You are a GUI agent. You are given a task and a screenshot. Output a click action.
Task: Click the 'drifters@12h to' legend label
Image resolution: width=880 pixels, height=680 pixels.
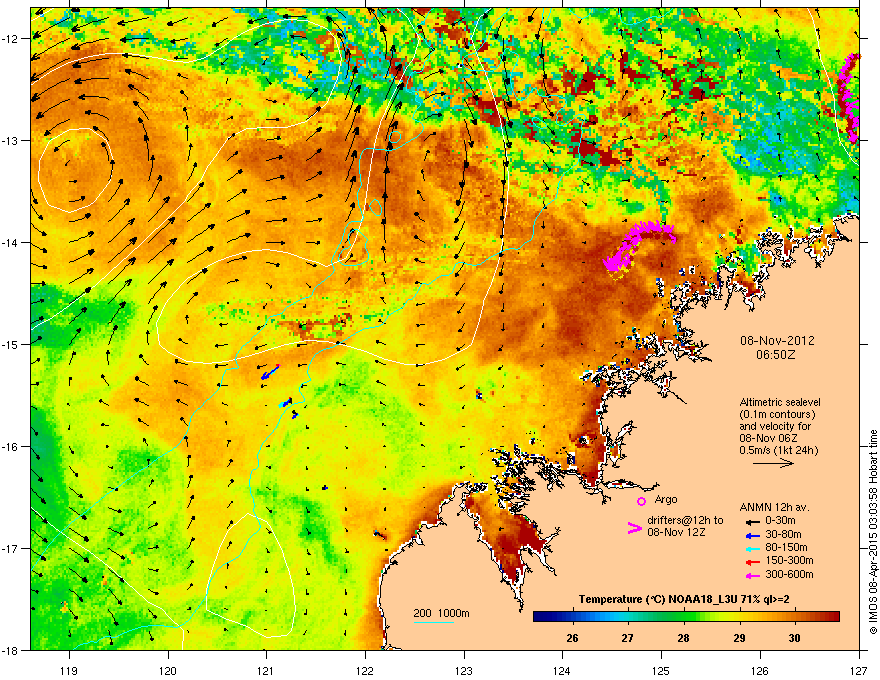pos(685,521)
